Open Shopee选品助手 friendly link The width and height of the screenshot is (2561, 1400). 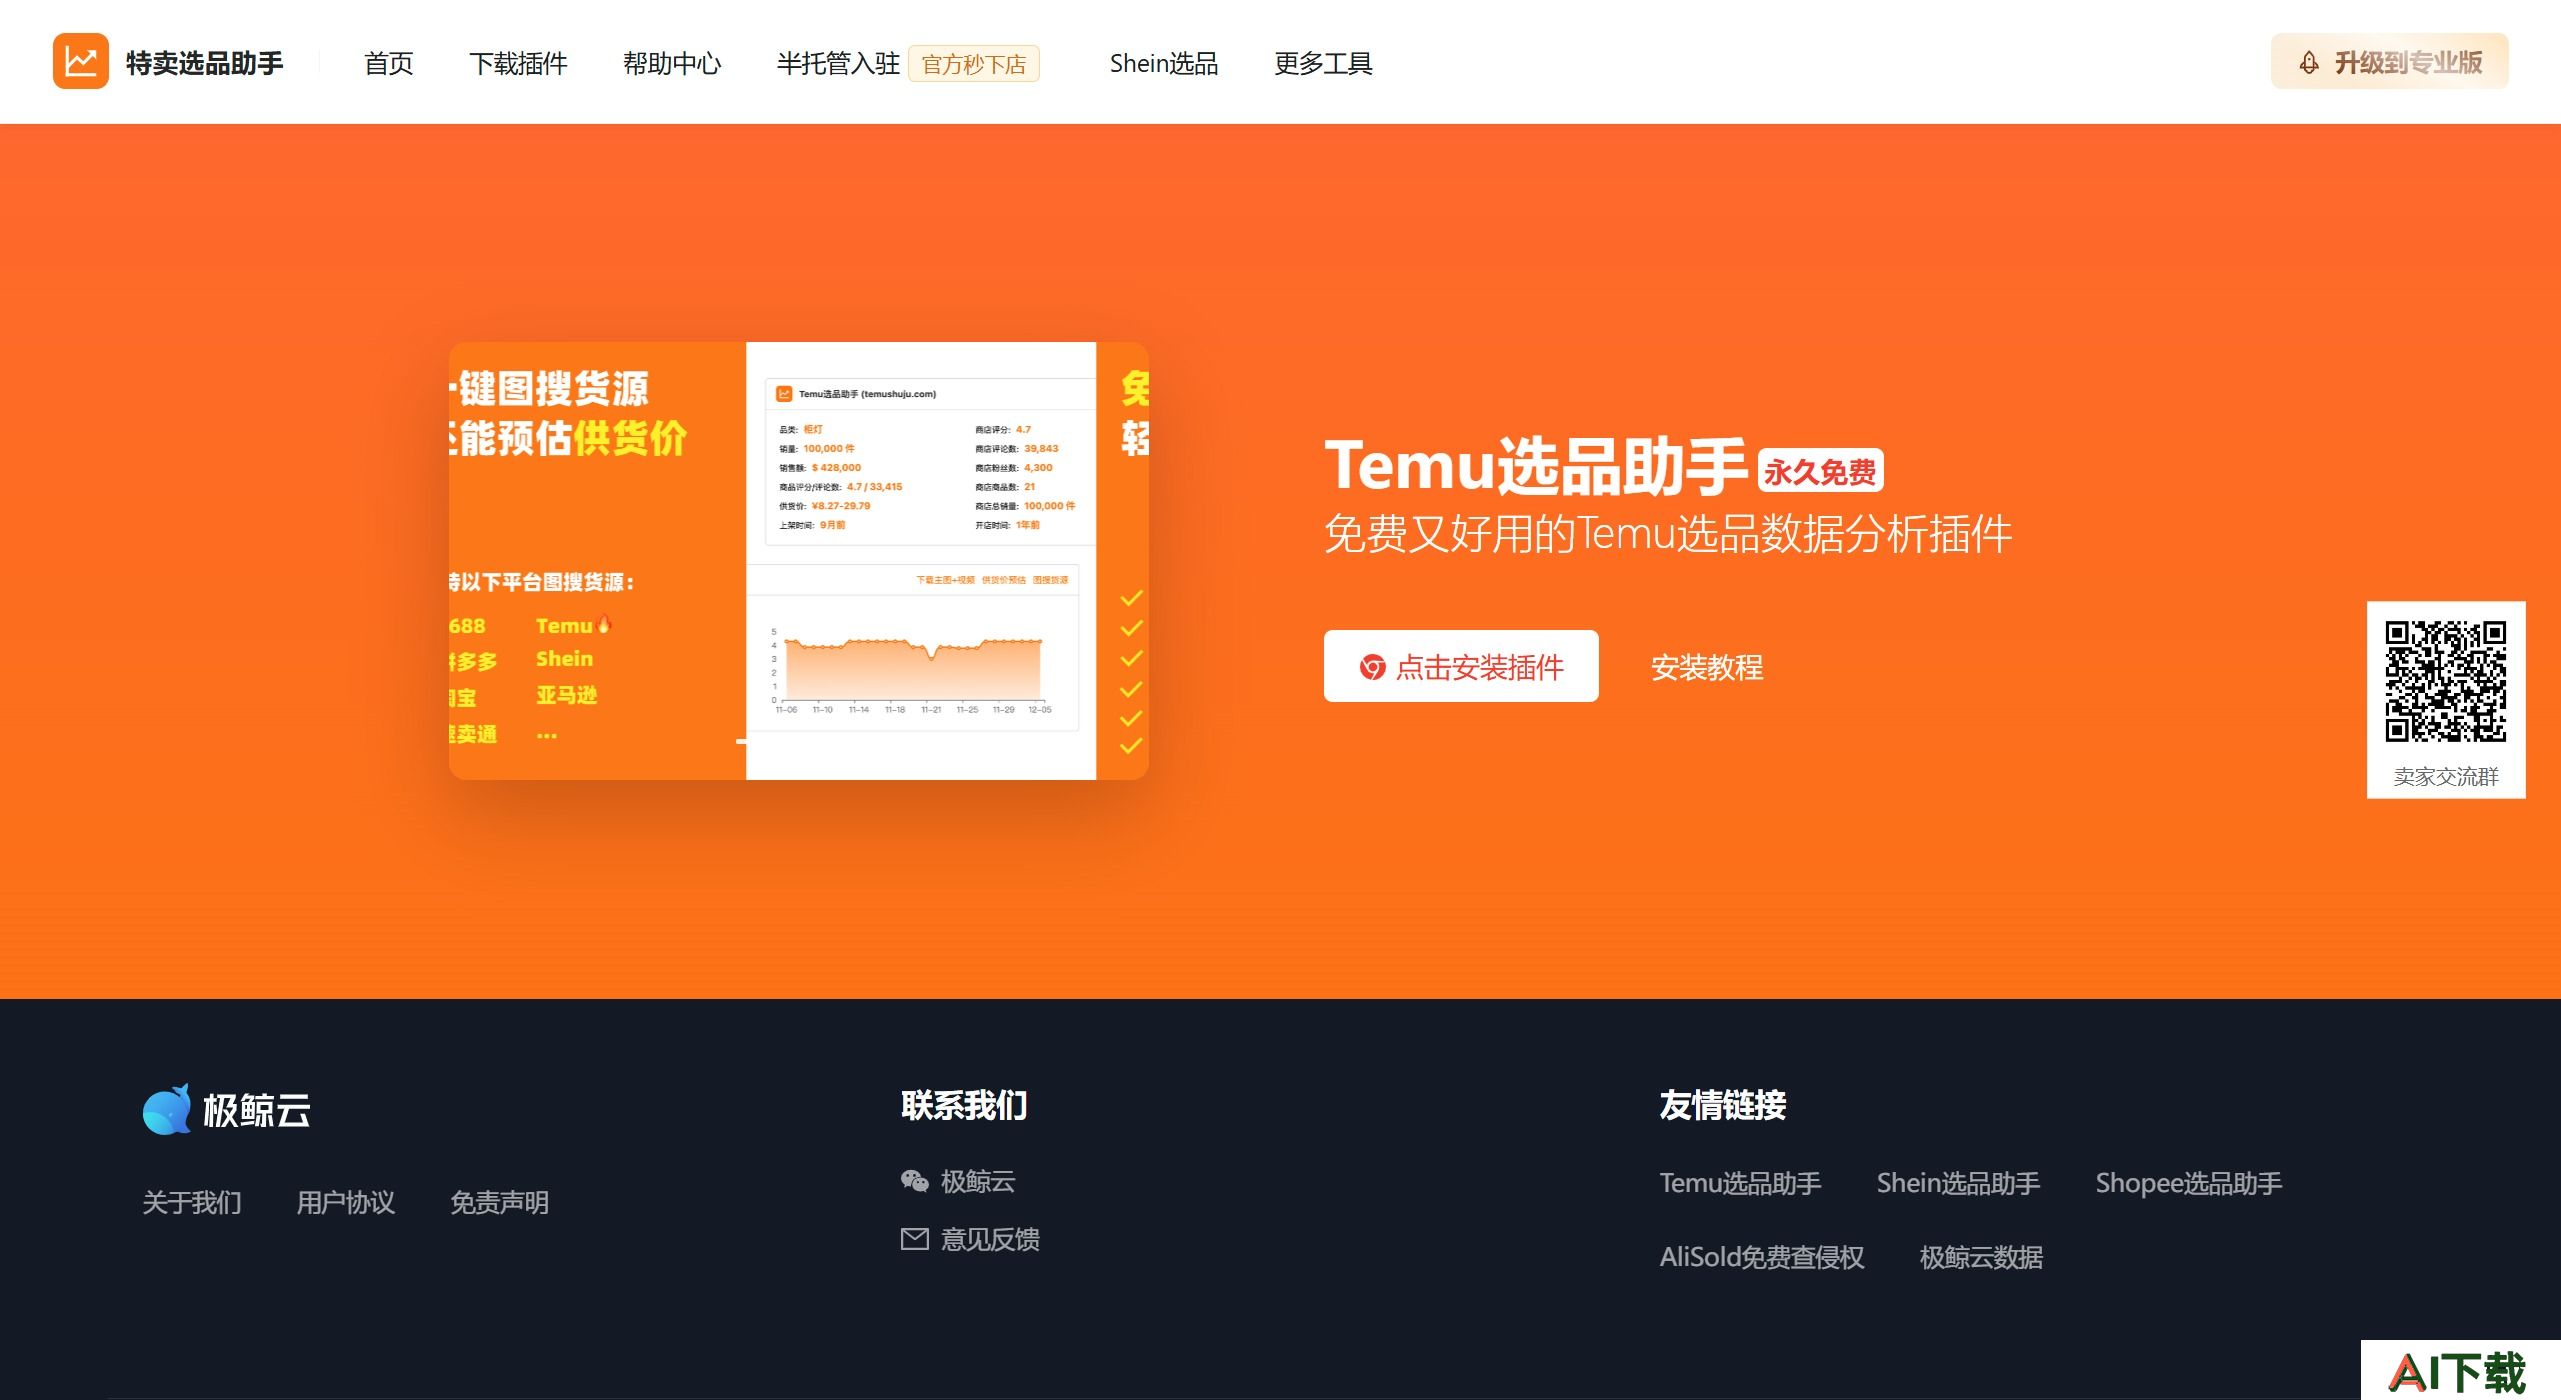point(2189,1183)
